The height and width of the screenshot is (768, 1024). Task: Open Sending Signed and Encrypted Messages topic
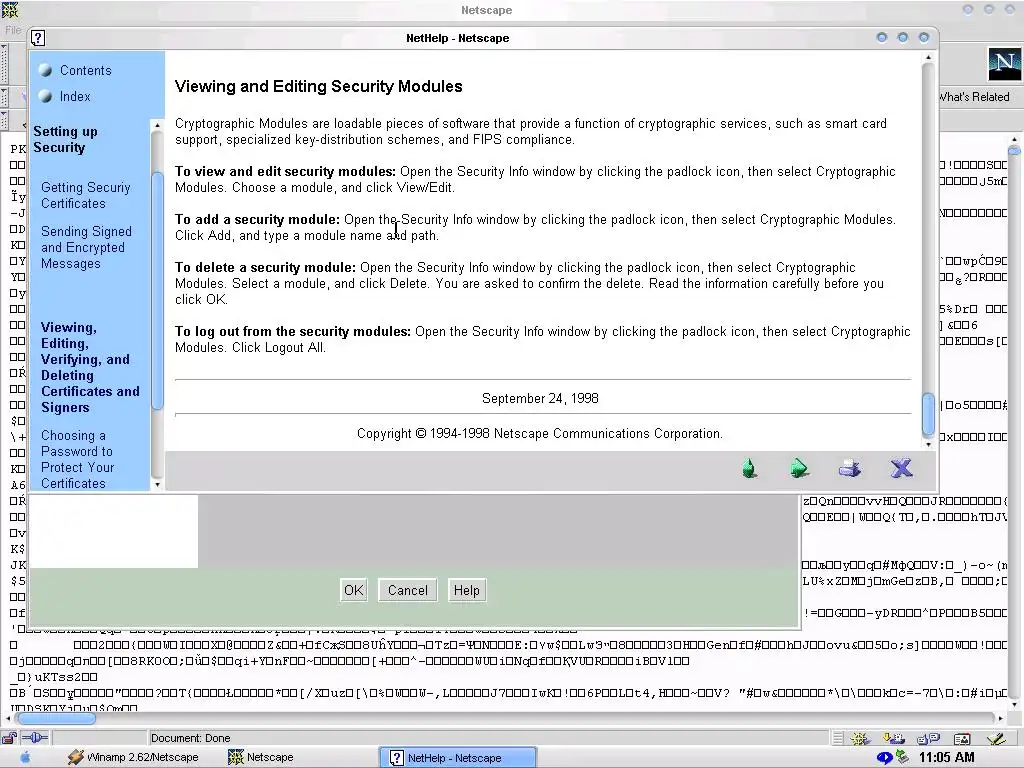click(x=86, y=248)
